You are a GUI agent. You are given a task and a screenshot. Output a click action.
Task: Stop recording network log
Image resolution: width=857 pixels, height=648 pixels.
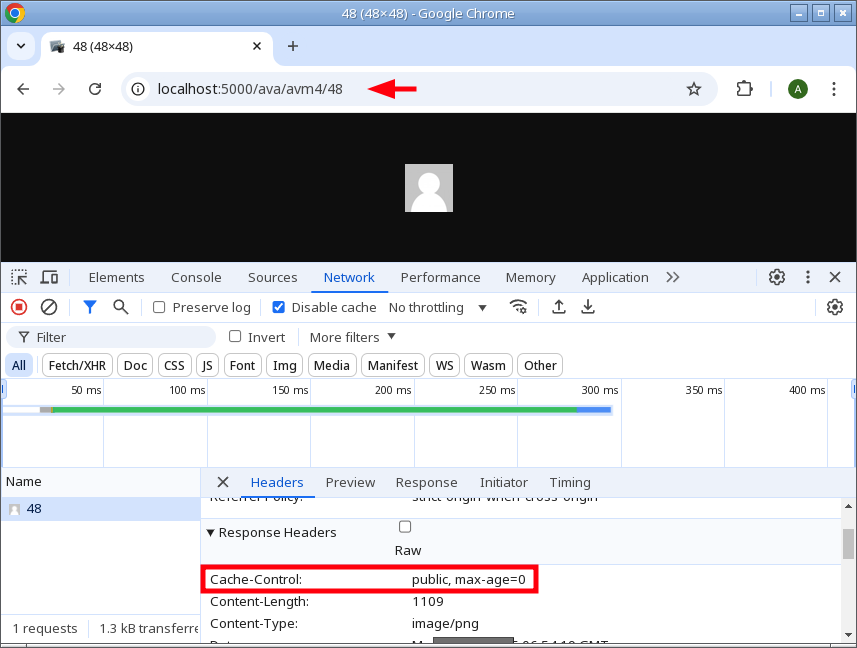pos(19,308)
